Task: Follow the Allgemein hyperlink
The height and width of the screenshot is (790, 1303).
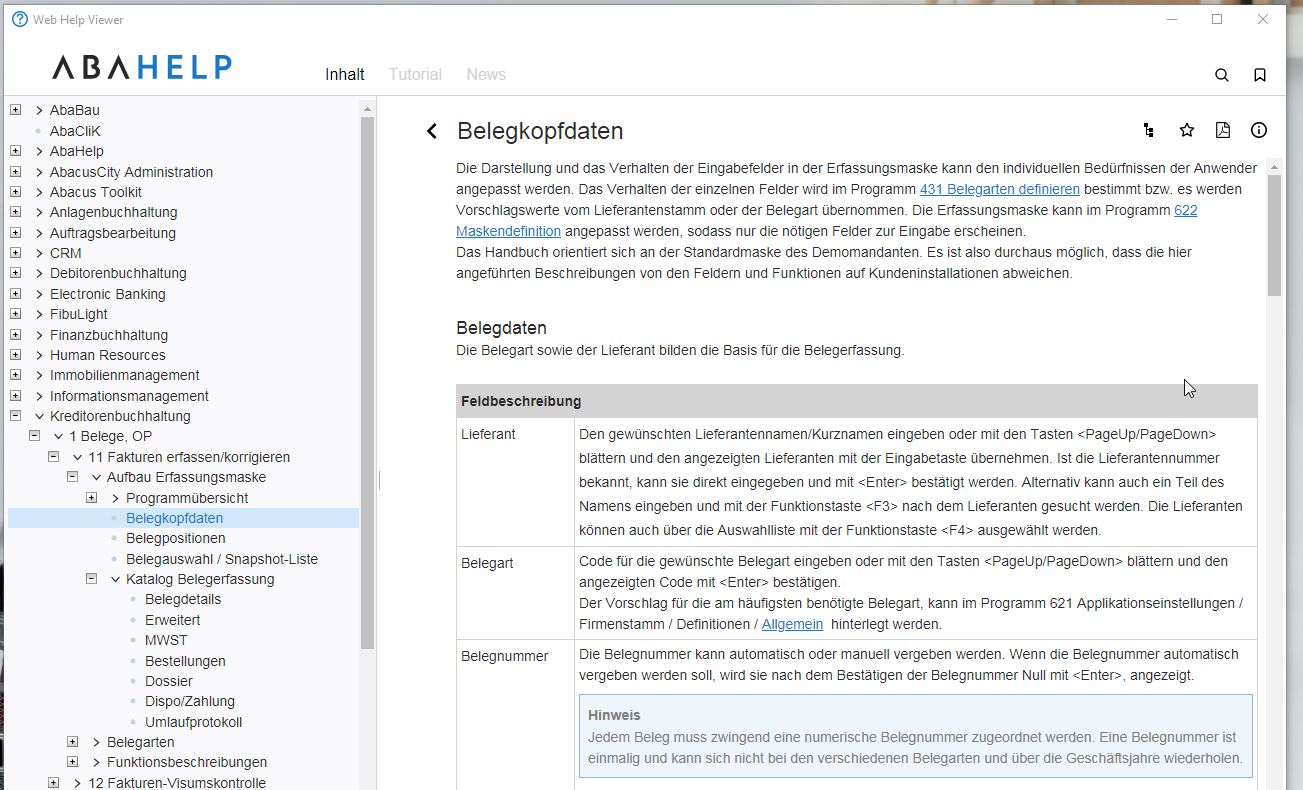Action: [x=792, y=624]
